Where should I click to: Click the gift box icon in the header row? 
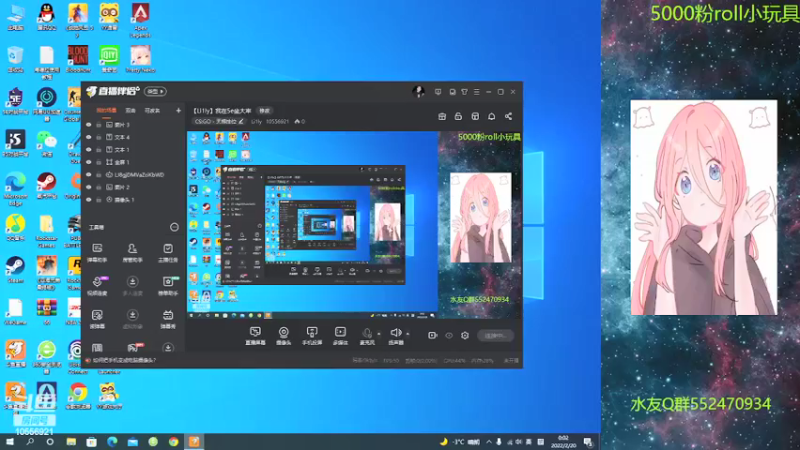442,116
